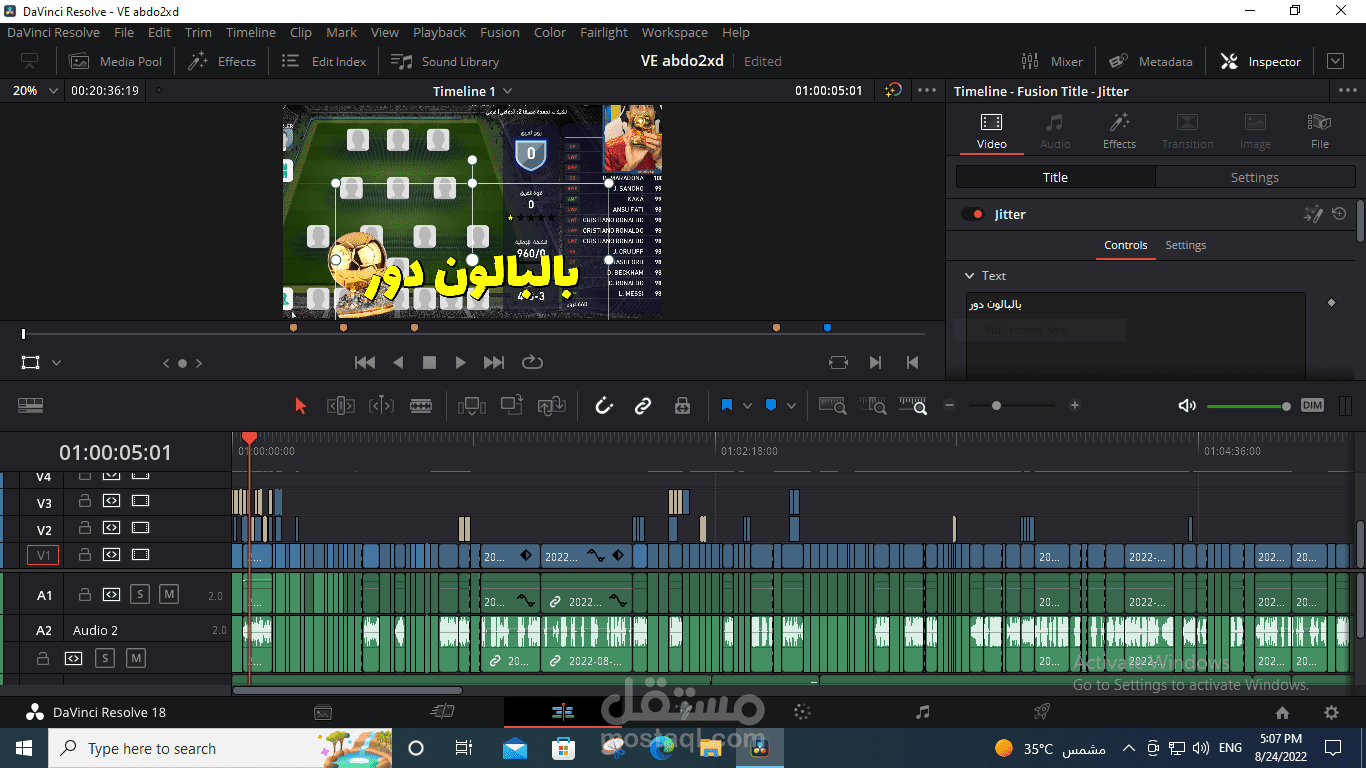Click the Replace Clip icon

tap(552, 405)
